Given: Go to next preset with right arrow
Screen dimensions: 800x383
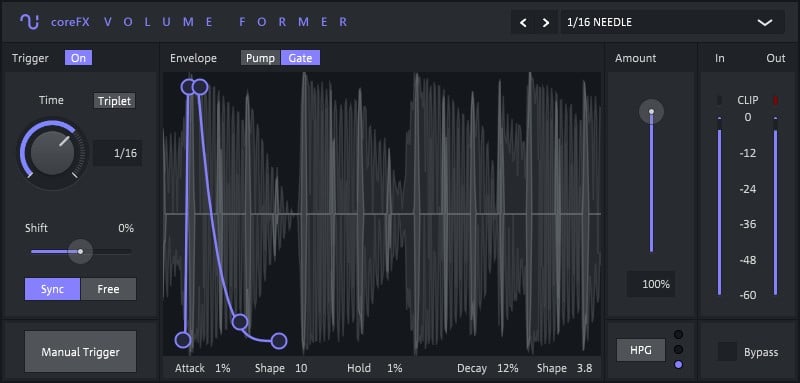Looking at the screenshot, I should (546, 22).
